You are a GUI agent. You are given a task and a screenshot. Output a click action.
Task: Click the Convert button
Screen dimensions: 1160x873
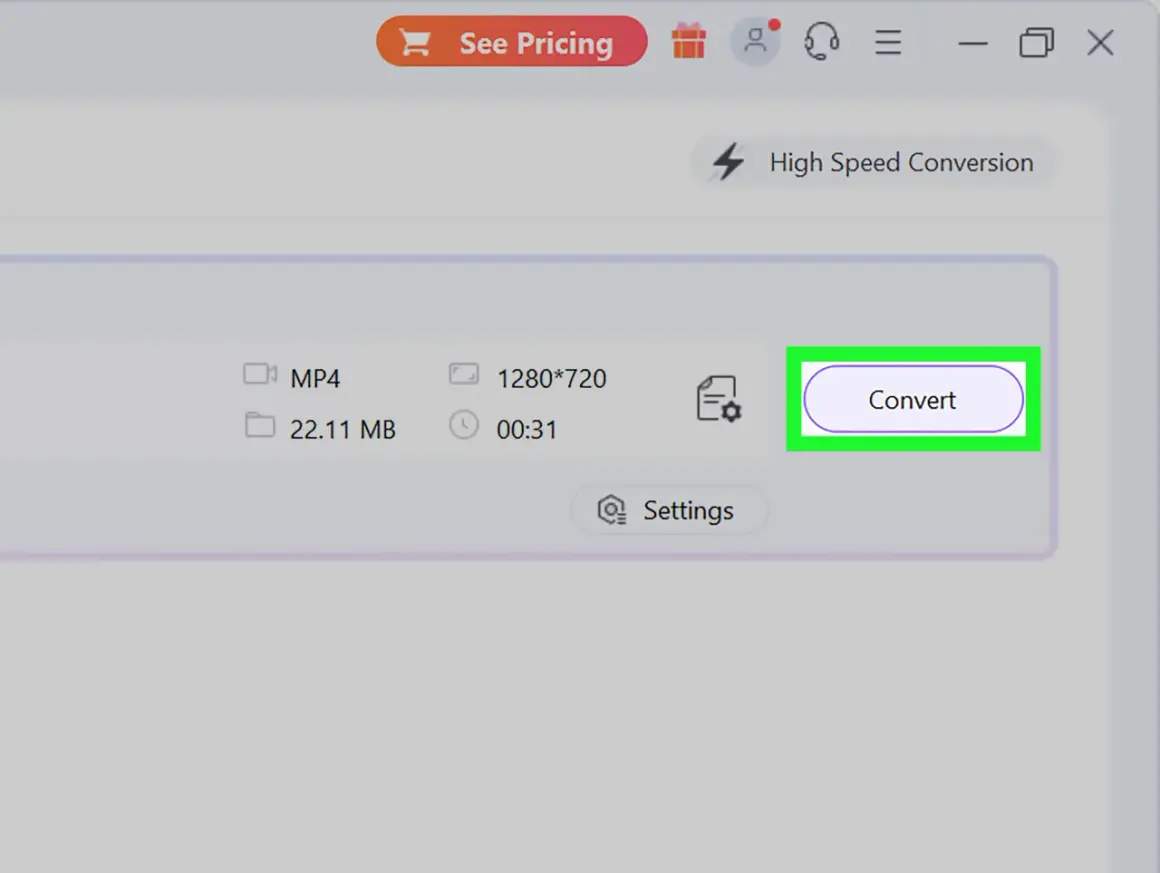click(913, 399)
